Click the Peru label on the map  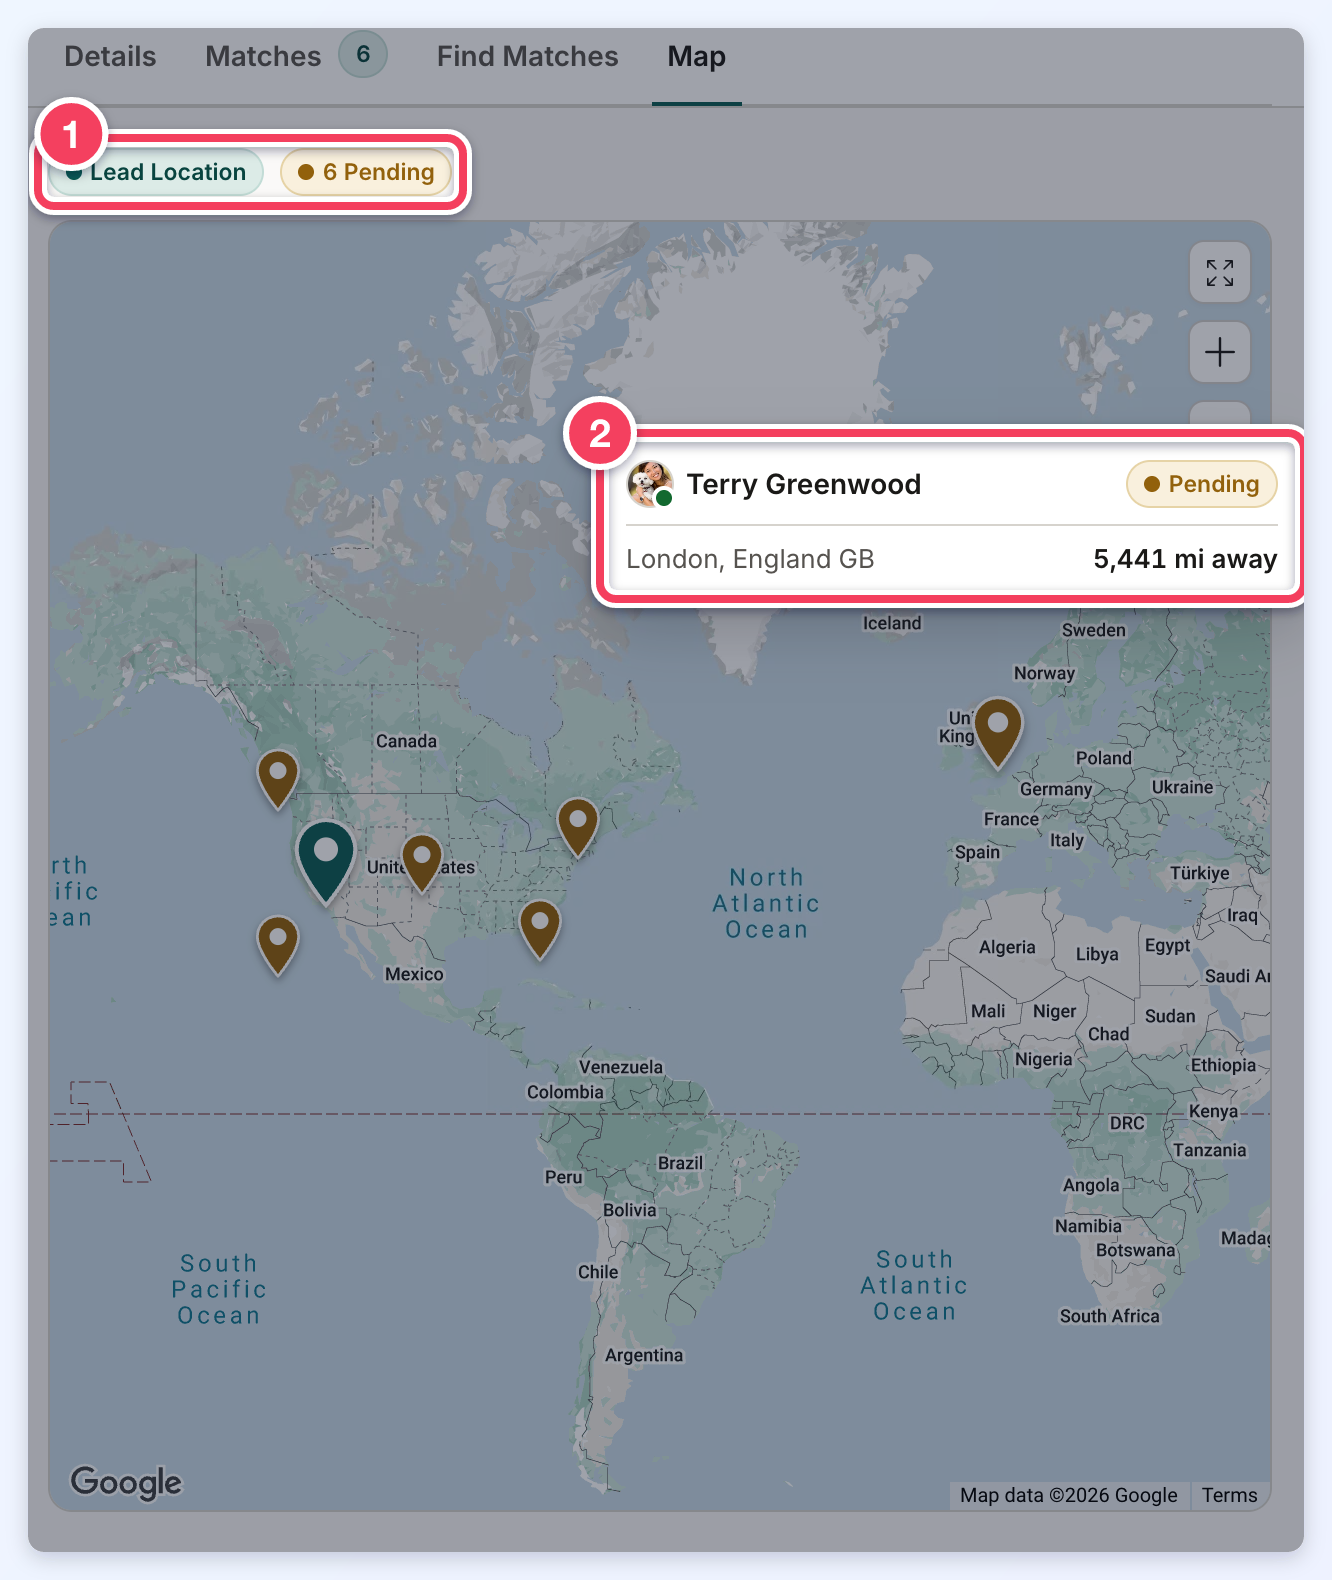563,1177
